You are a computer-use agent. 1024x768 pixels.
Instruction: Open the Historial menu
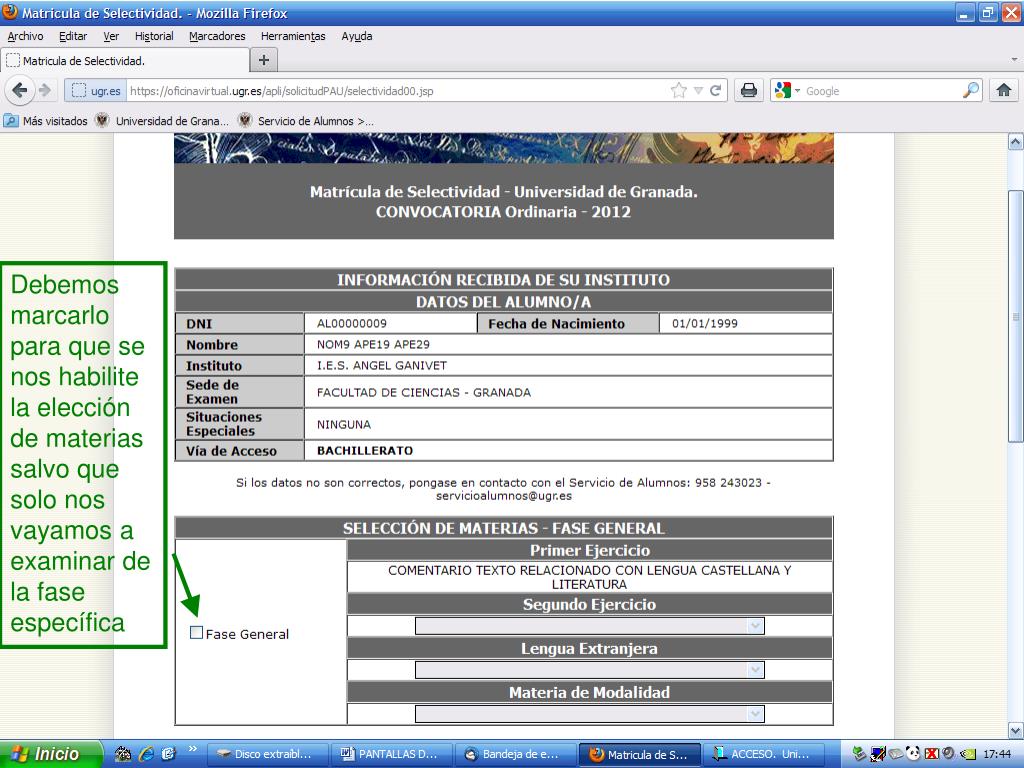pos(154,36)
